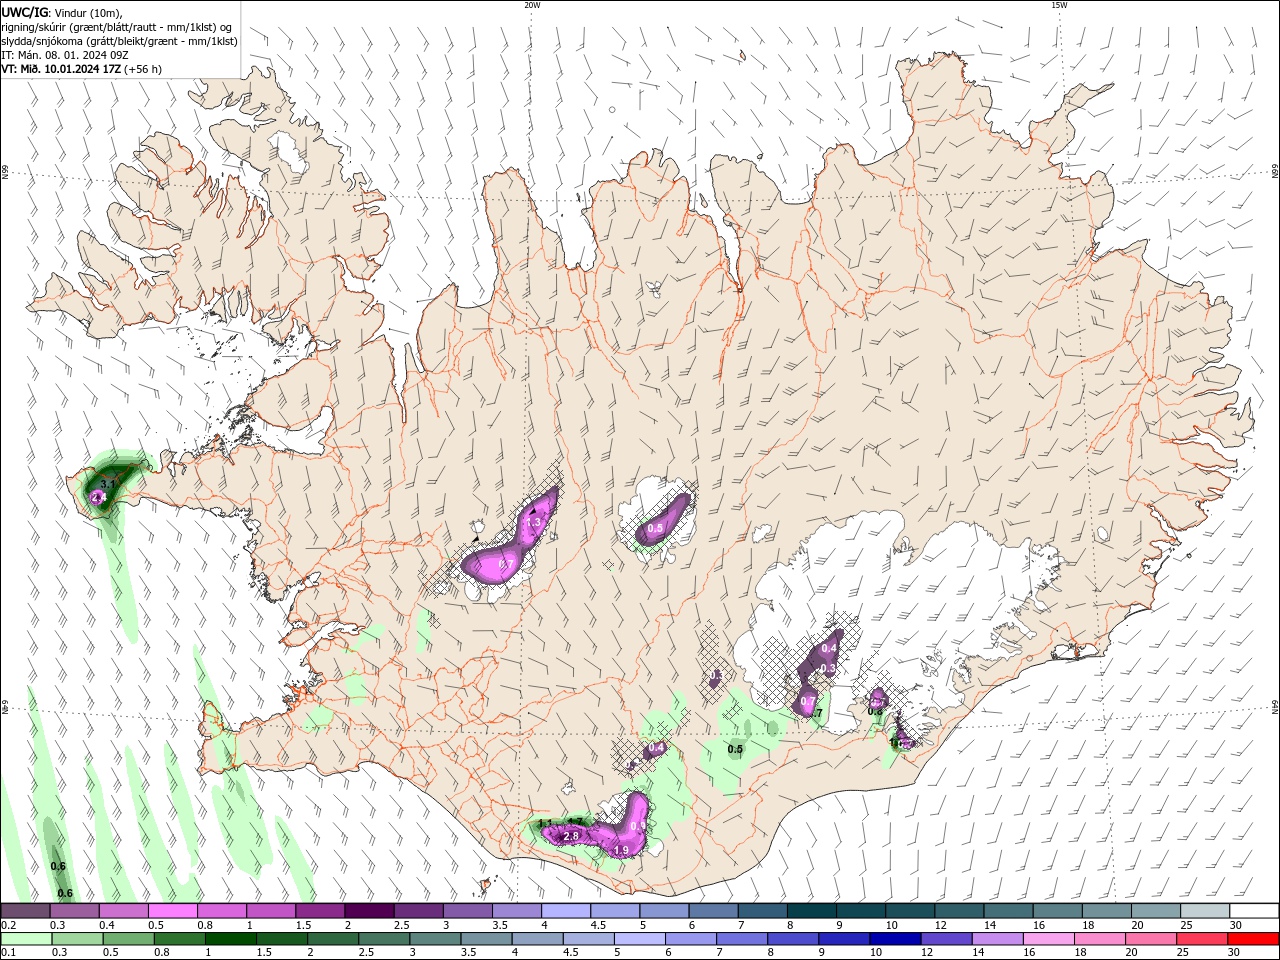Screen dimensions: 1280x960
Task: Click the valid time 'VT: Mið. 10.01.2024 17Z (+56 h)'
Action: point(82,69)
